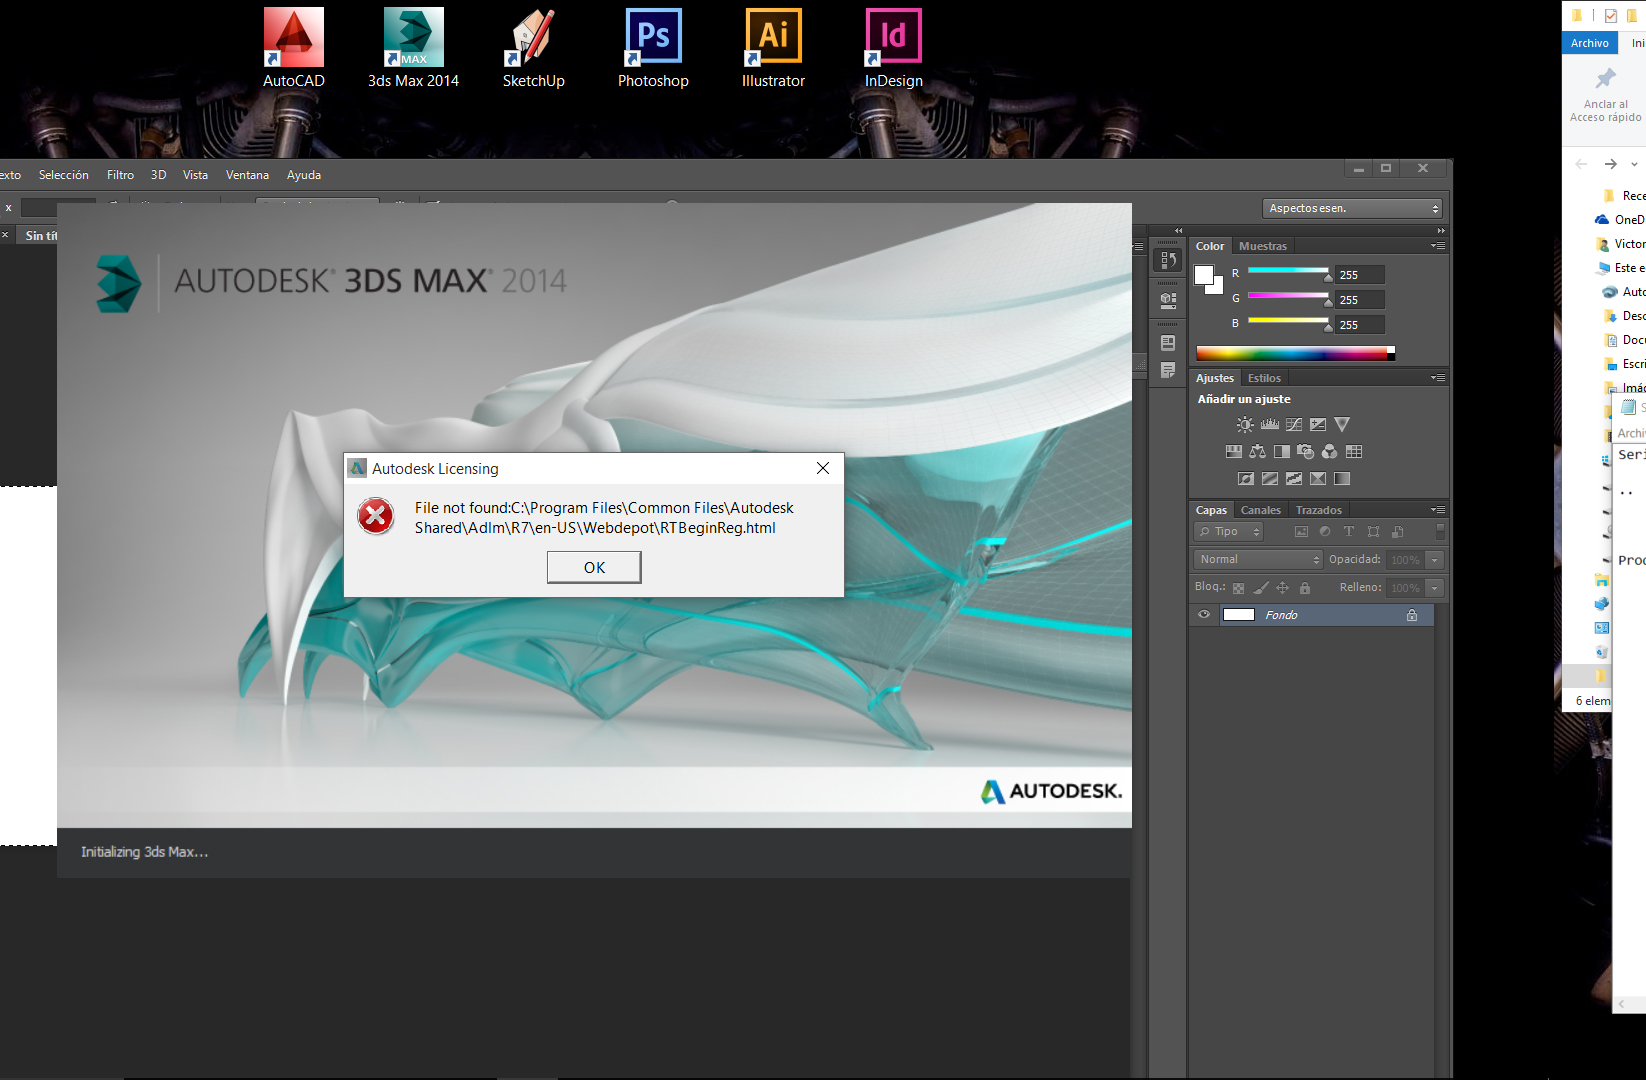This screenshot has width=1646, height=1080.
Task: Add a Hue/Saturation adjustment
Action: (1234, 452)
